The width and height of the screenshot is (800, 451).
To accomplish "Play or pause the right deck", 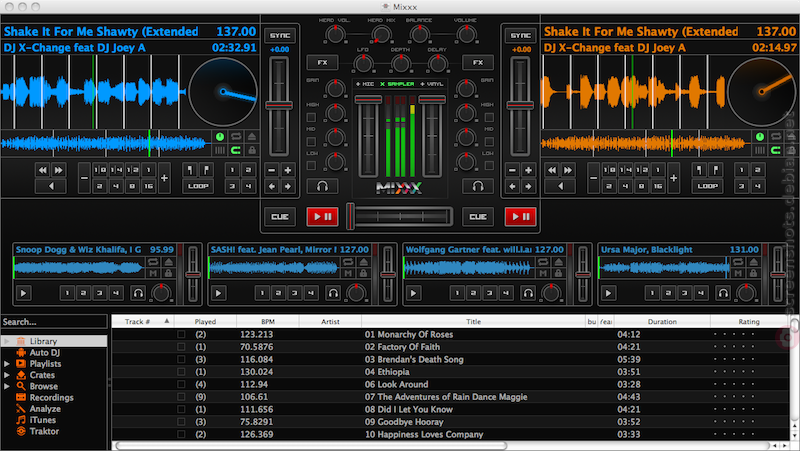I will click(x=520, y=216).
